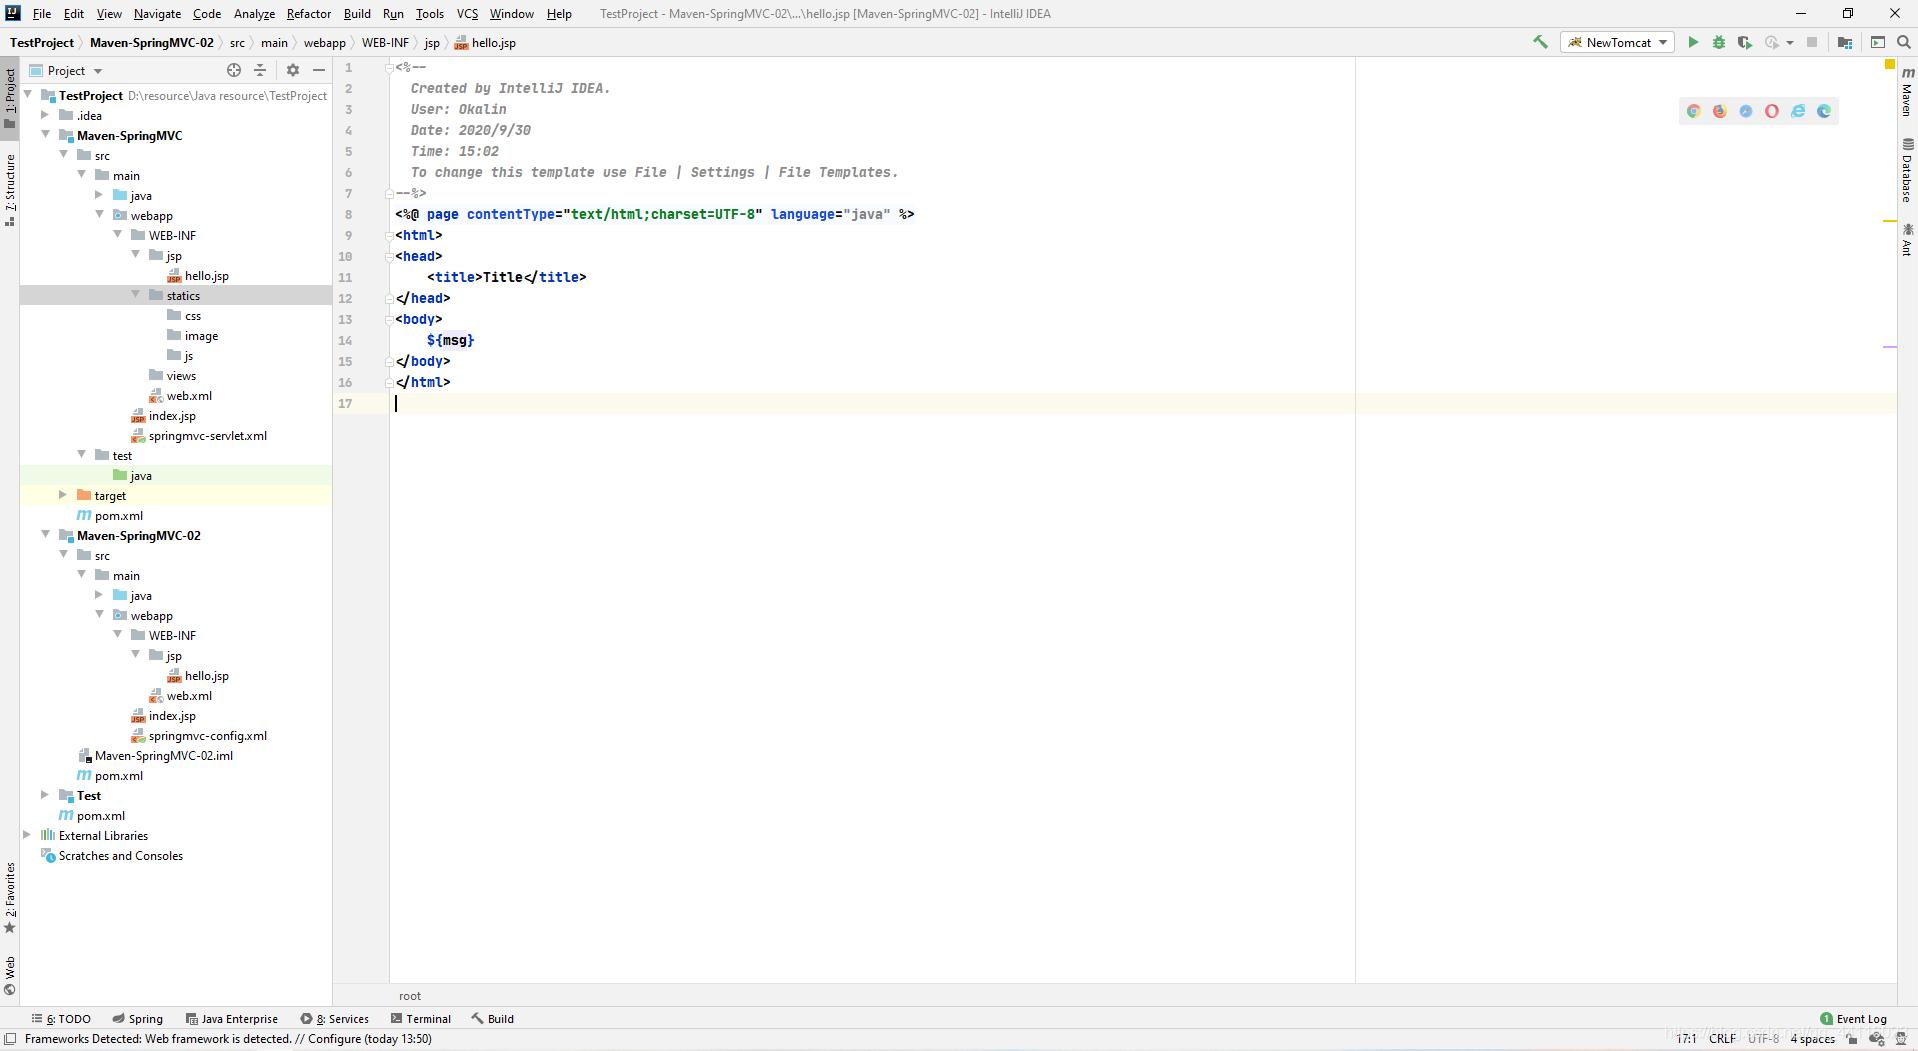This screenshot has height=1051, width=1918.
Task: Expand the target folder in project tree
Action: 63,495
